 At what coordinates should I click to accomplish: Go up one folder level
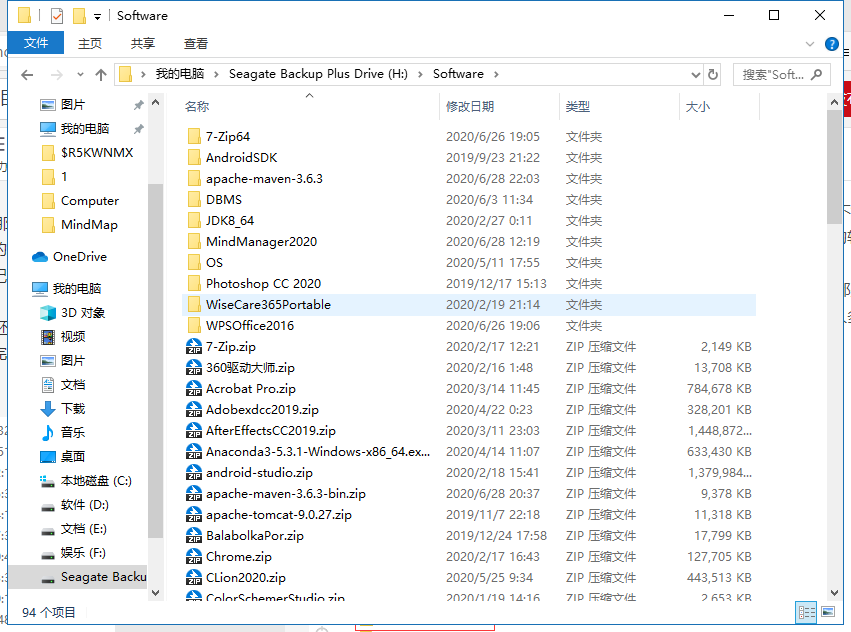tap(100, 74)
